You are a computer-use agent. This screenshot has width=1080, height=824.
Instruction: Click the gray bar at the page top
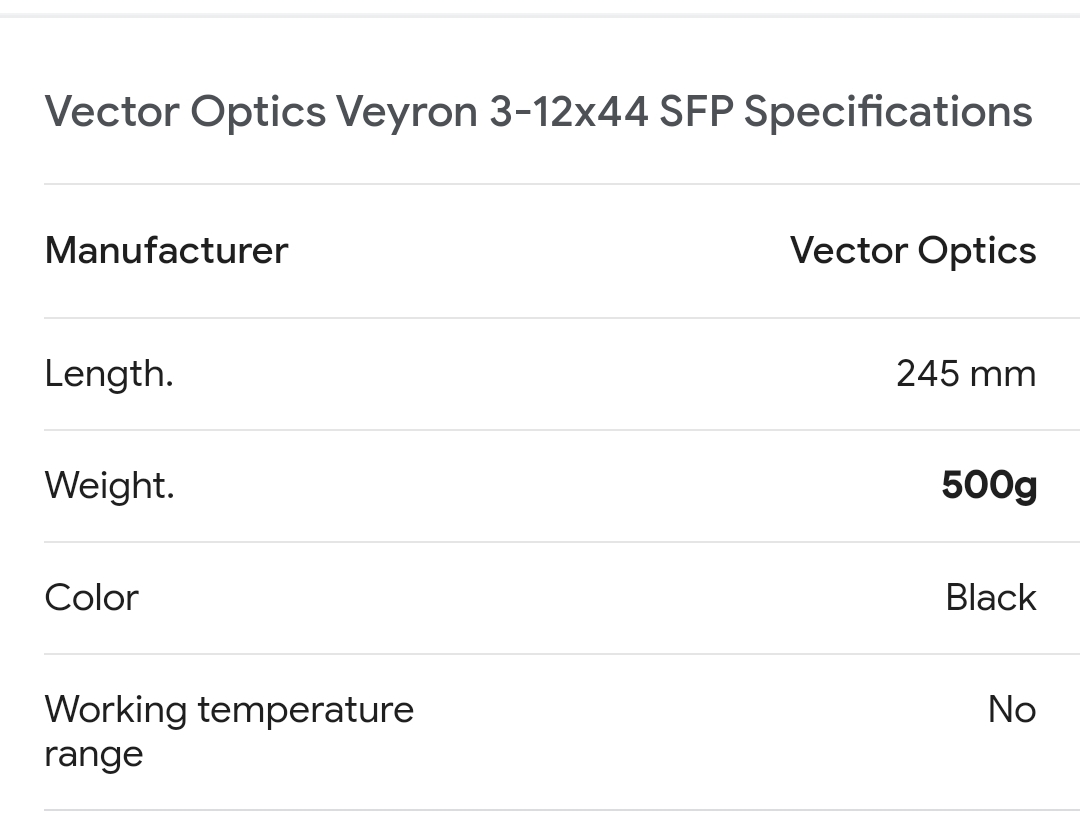point(540,14)
